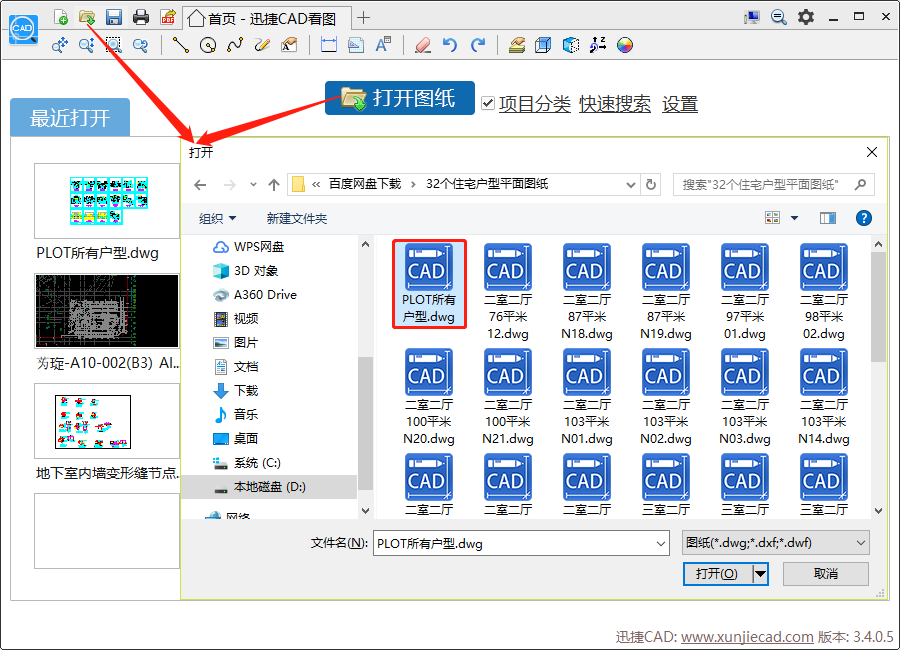900x650 pixels.
Task: Click the zoom previous view icon
Action: coord(140,45)
